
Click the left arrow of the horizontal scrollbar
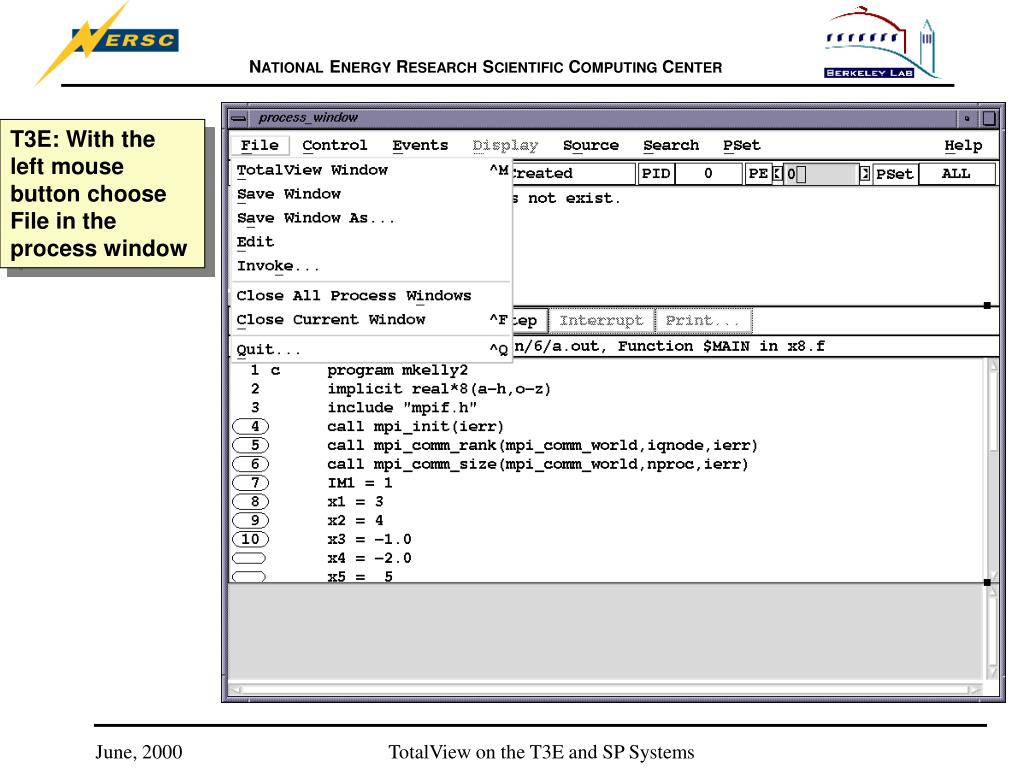pyautogui.click(x=236, y=689)
